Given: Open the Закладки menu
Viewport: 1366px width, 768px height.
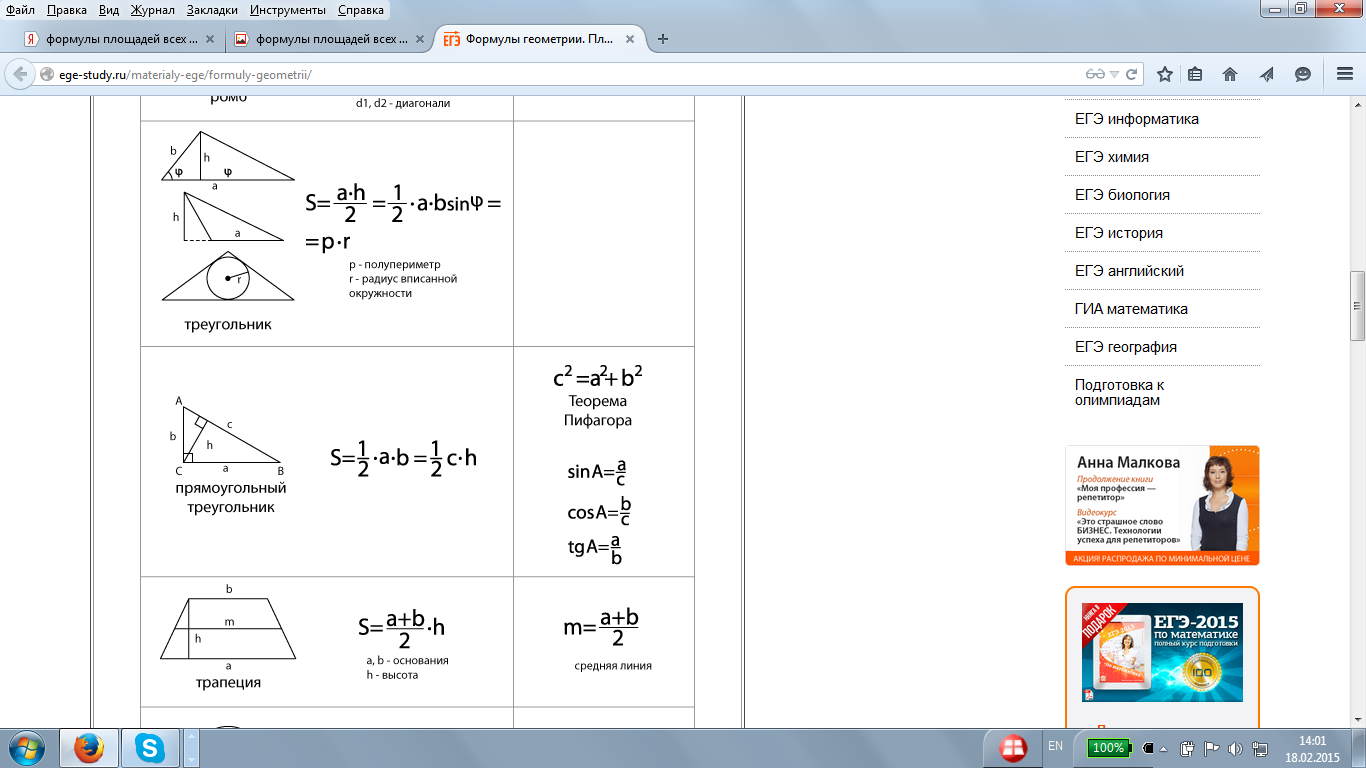Looking at the screenshot, I should [x=213, y=10].
